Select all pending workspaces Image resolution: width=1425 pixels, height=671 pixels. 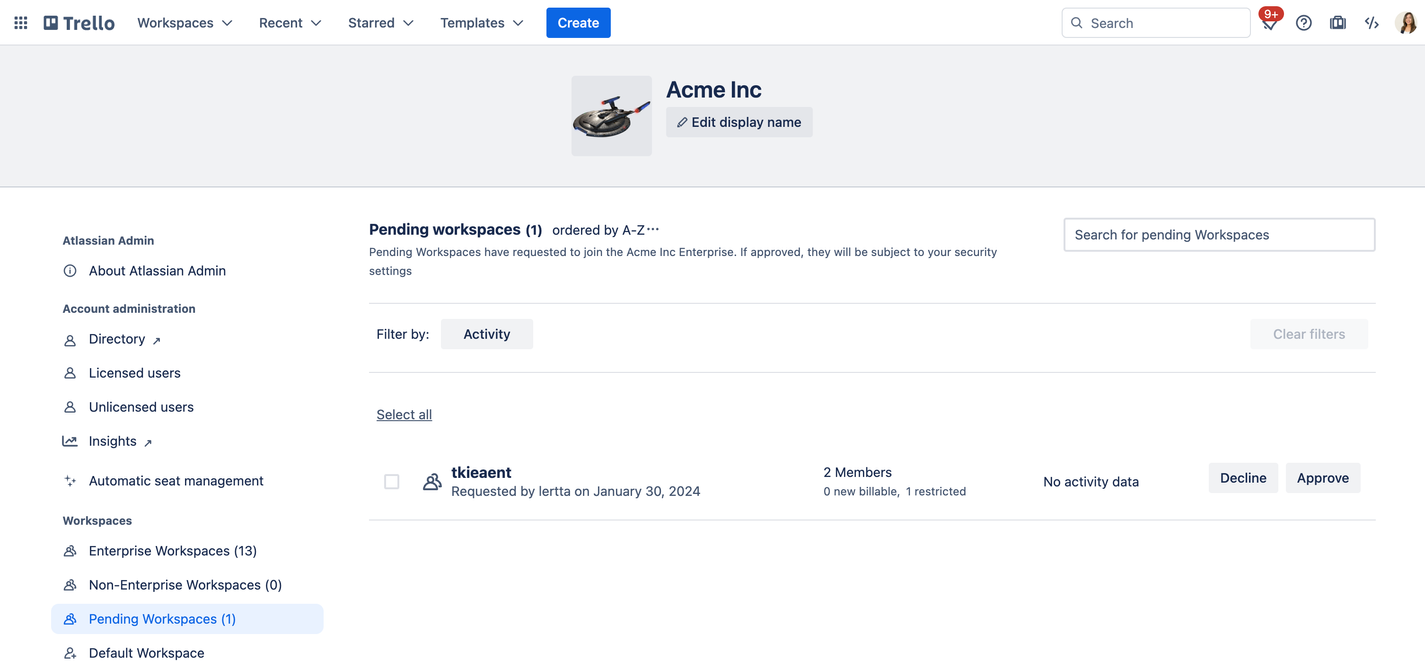(x=404, y=414)
